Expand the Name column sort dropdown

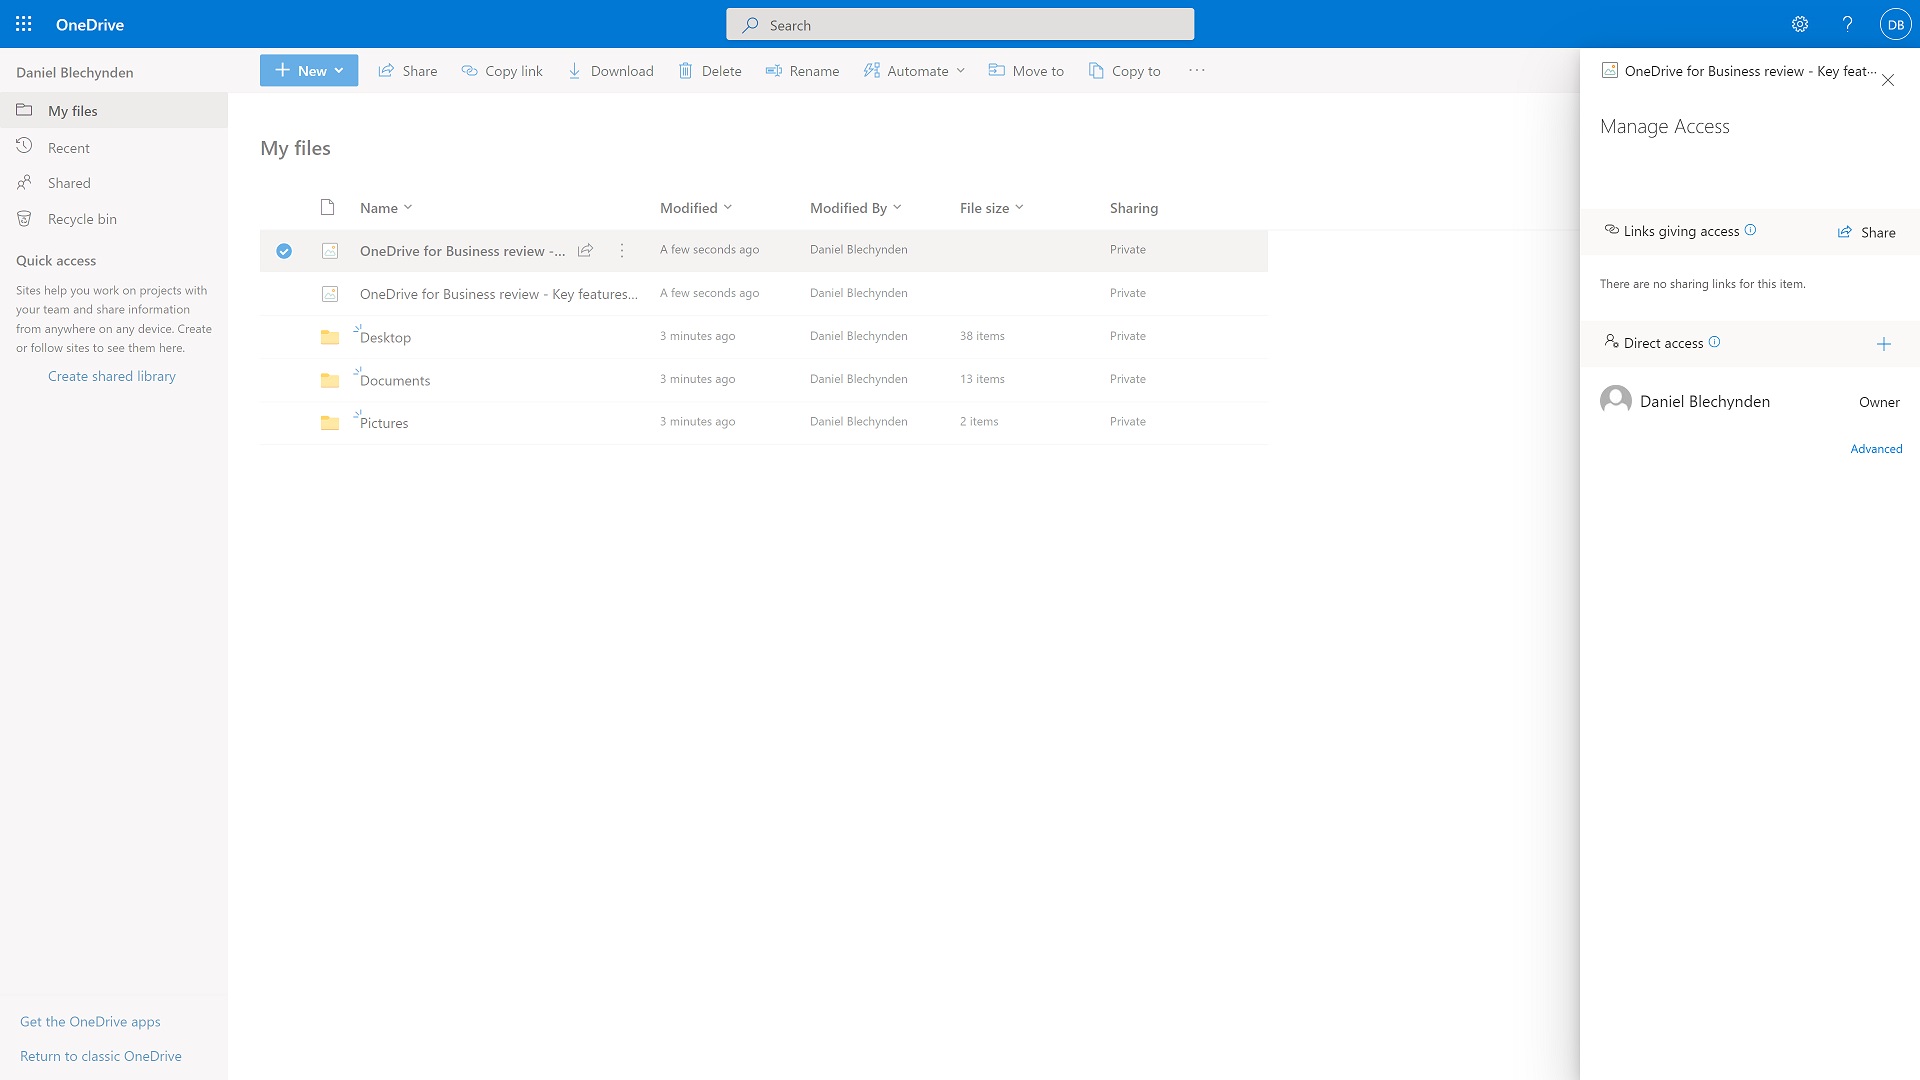pos(407,207)
